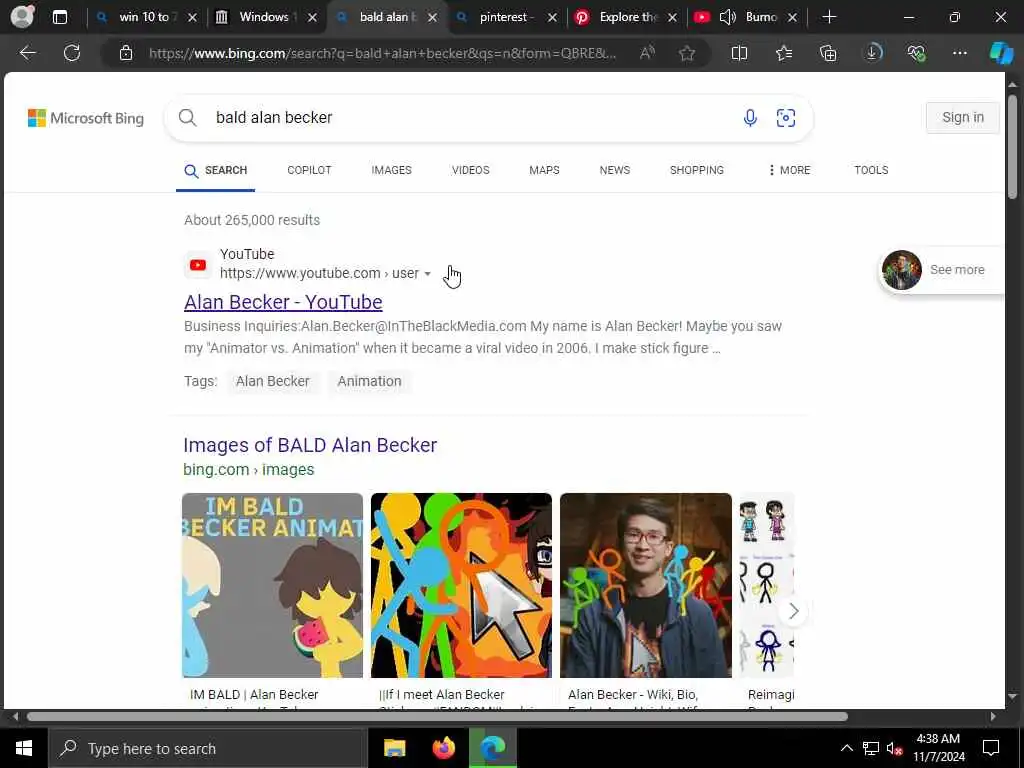
Task: Launch Firefox from the taskbar
Action: [443, 748]
